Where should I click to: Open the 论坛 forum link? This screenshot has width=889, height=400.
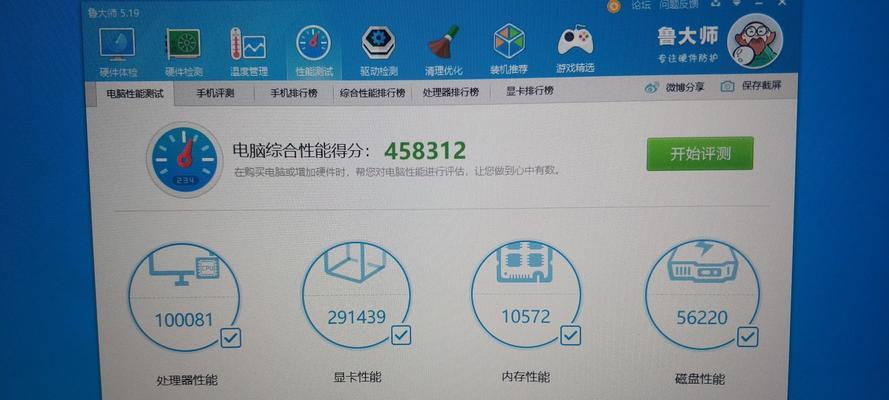pyautogui.click(x=641, y=5)
